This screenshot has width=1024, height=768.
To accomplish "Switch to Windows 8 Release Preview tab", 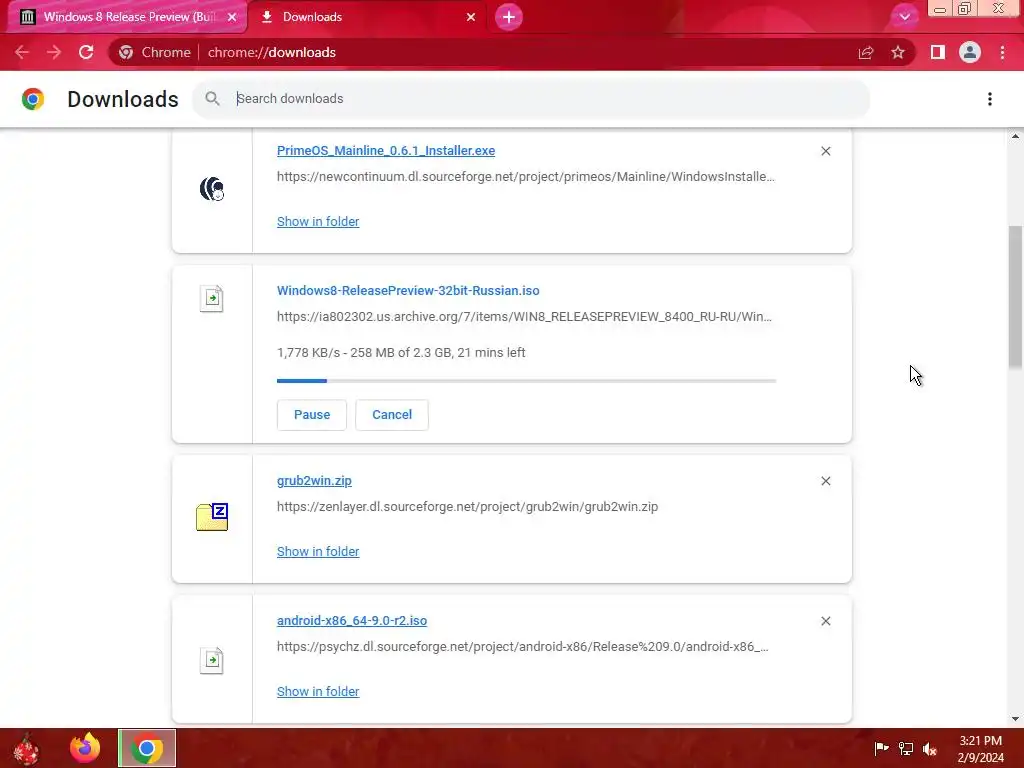I will point(128,17).
